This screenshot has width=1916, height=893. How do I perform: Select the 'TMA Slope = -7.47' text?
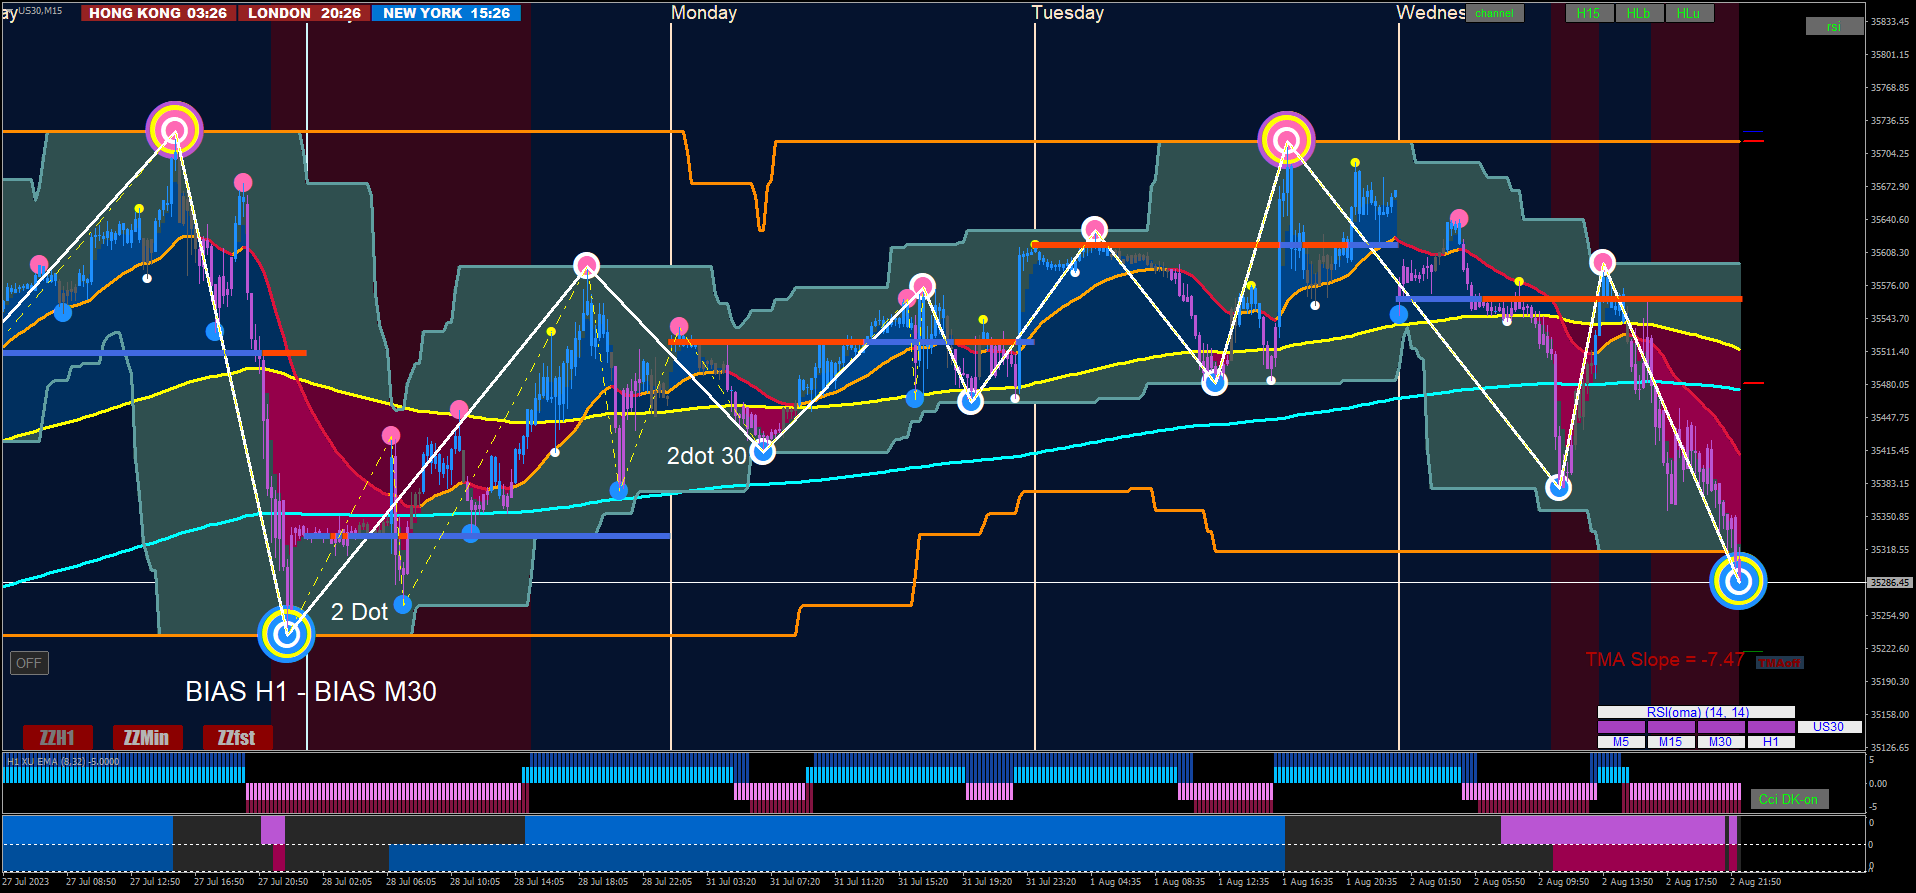click(1665, 660)
